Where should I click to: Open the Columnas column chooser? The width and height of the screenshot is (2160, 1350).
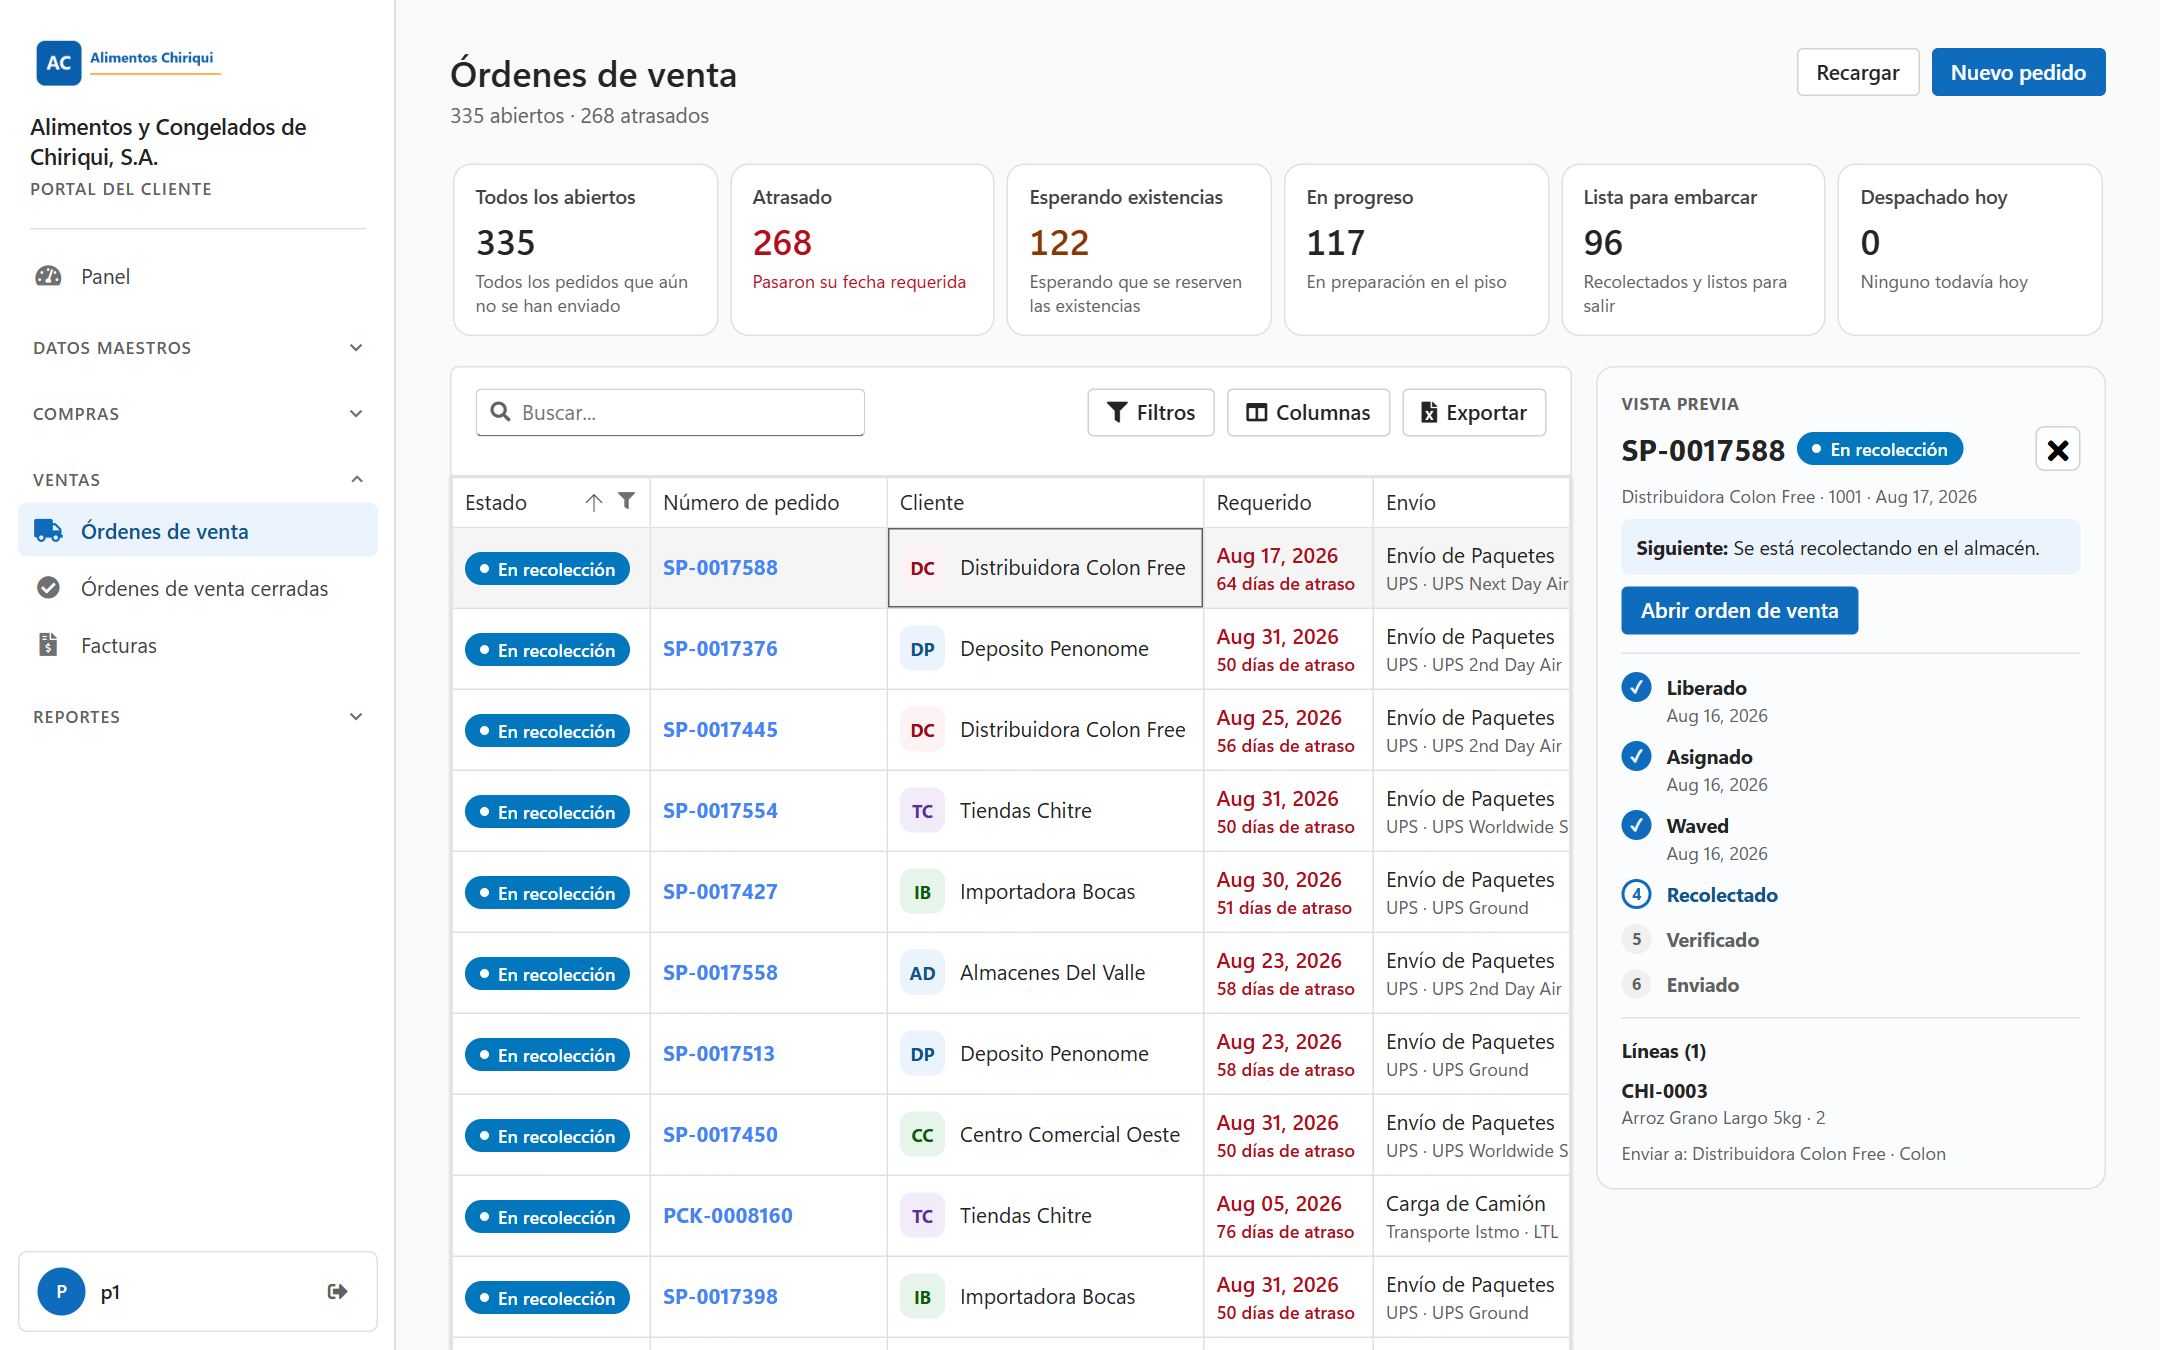(1308, 412)
